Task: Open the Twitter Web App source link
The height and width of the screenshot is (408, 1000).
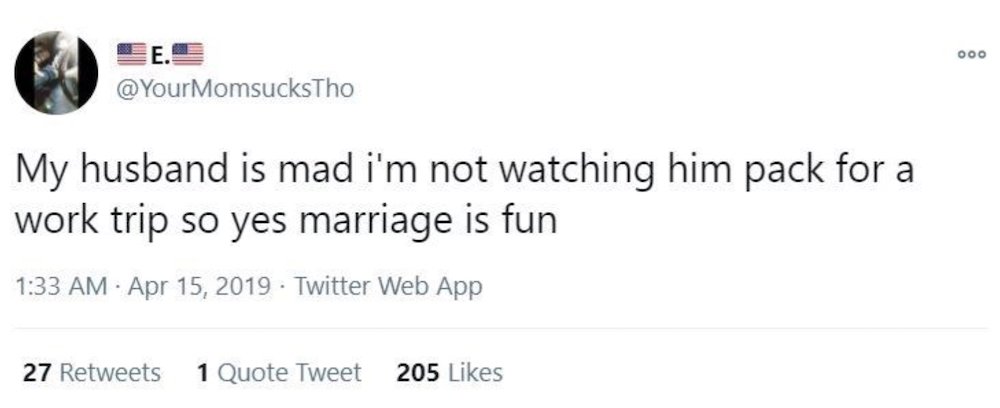Action: click(x=389, y=287)
